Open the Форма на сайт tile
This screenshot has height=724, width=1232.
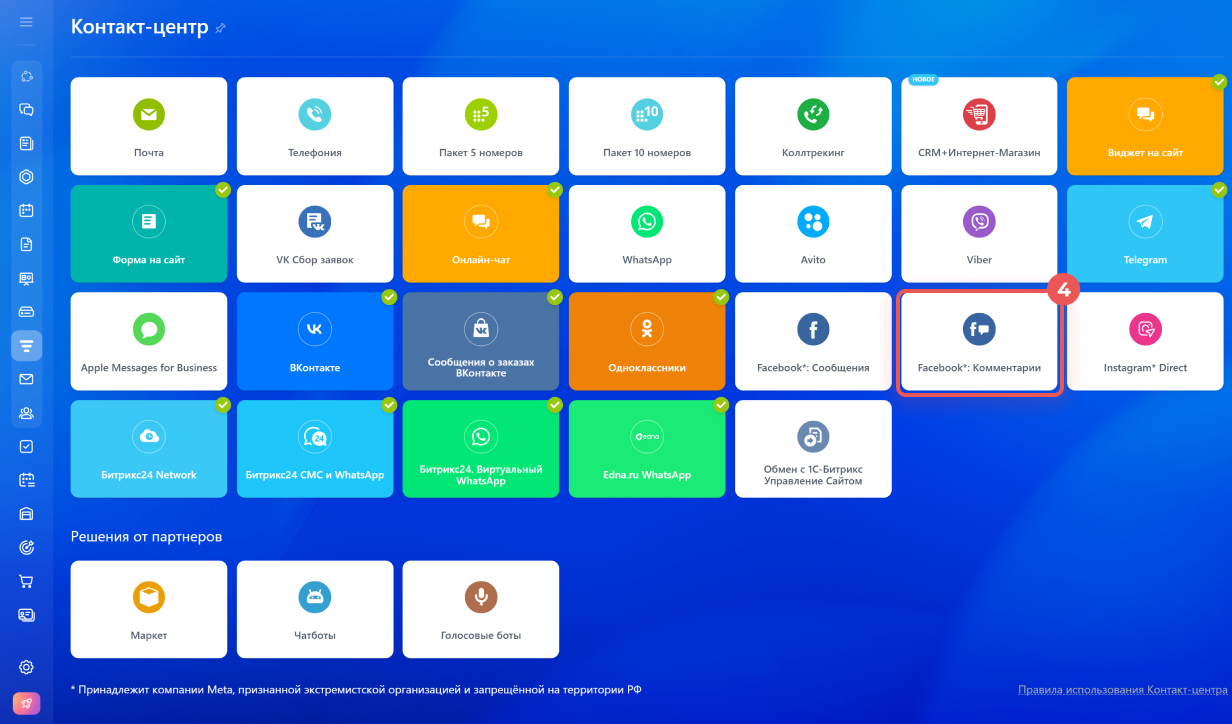(149, 233)
